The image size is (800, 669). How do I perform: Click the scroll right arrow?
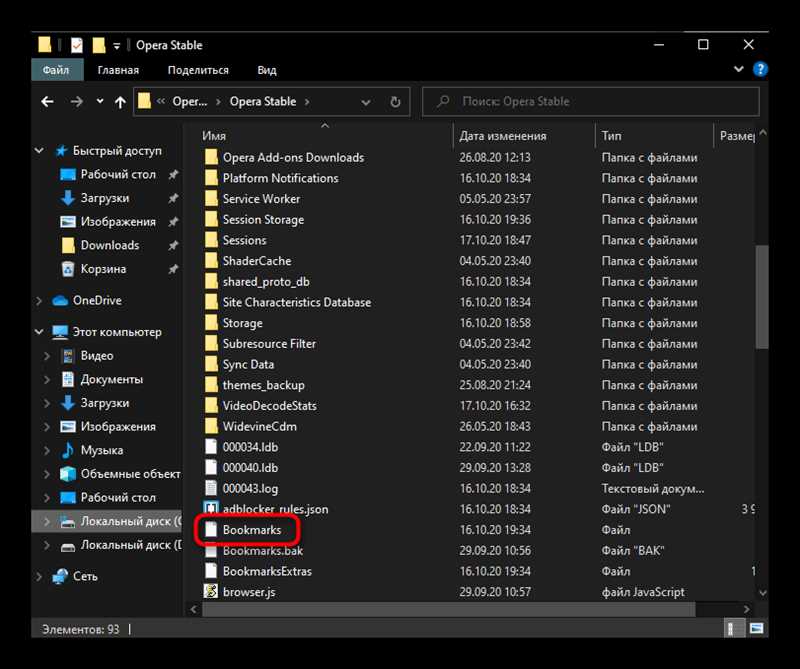pyautogui.click(x=746, y=609)
